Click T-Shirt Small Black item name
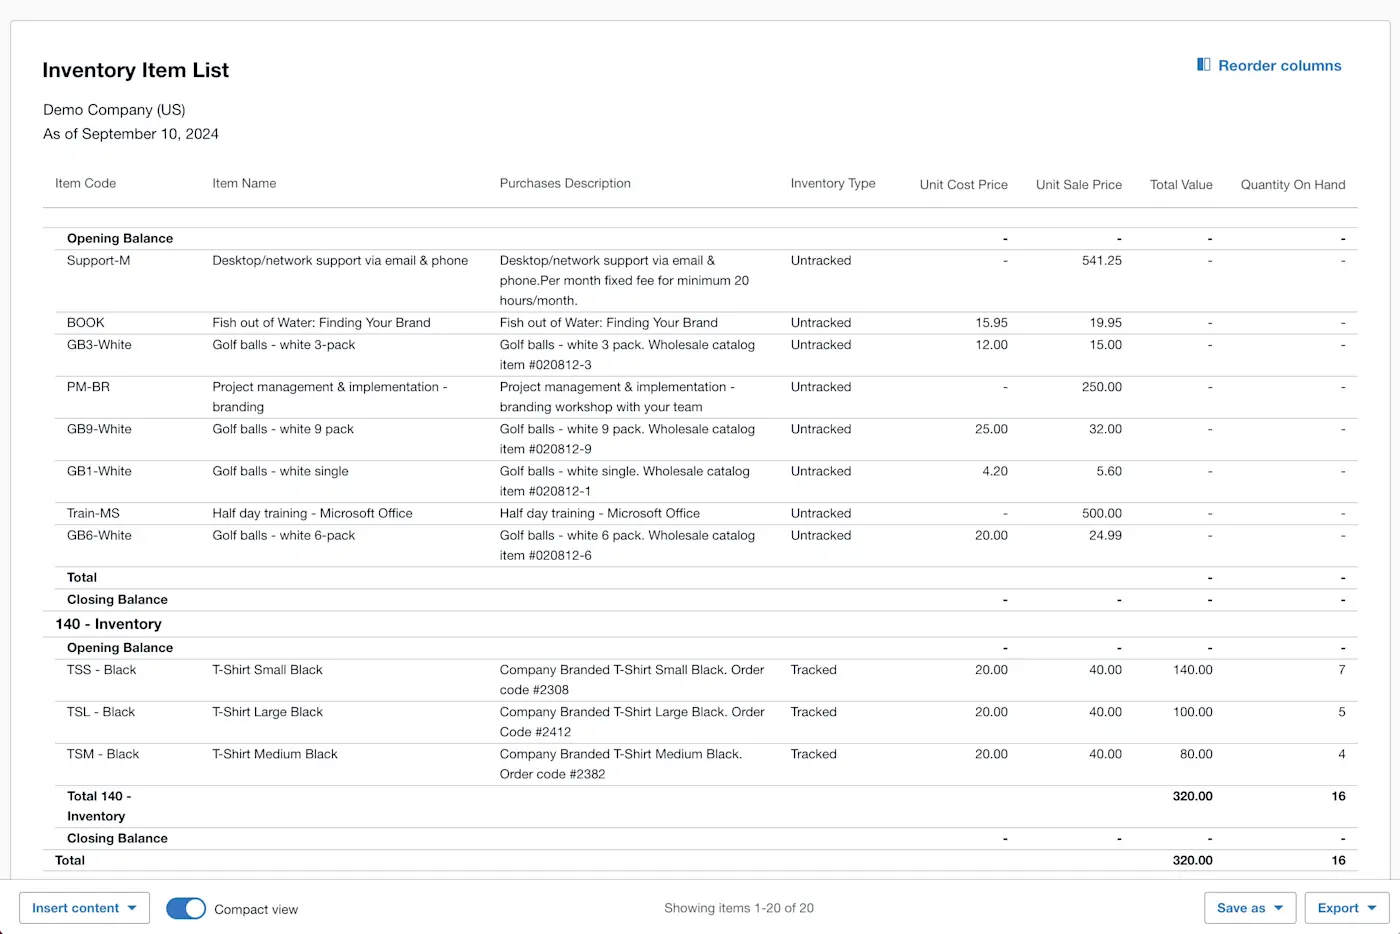 267,669
